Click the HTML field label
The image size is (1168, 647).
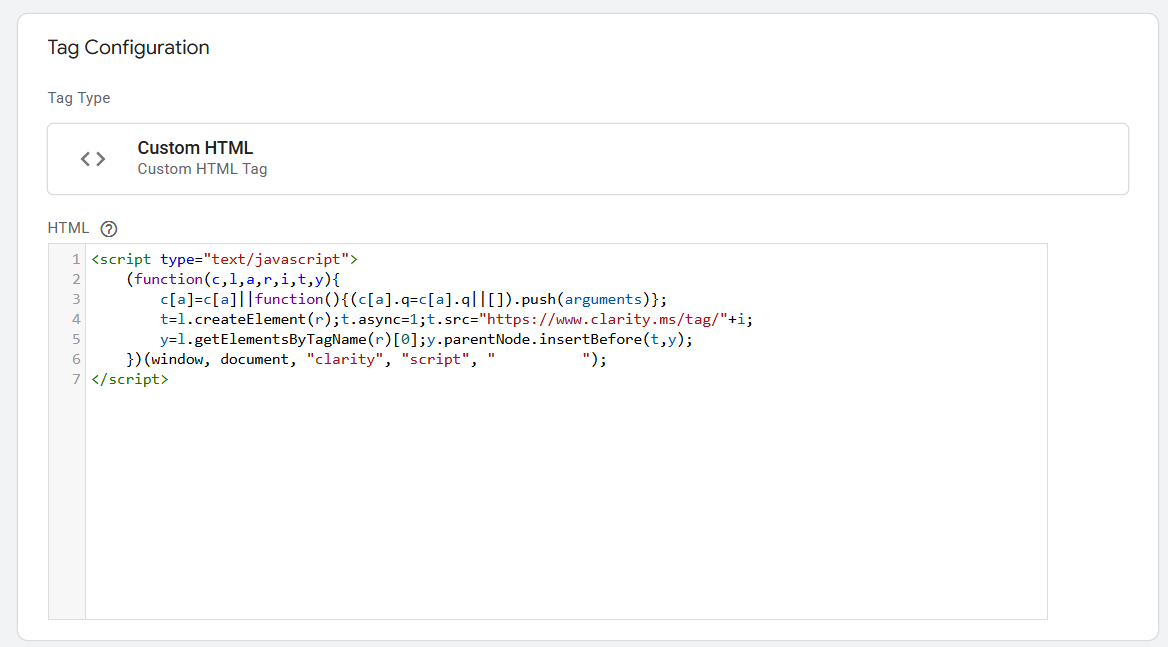point(69,228)
